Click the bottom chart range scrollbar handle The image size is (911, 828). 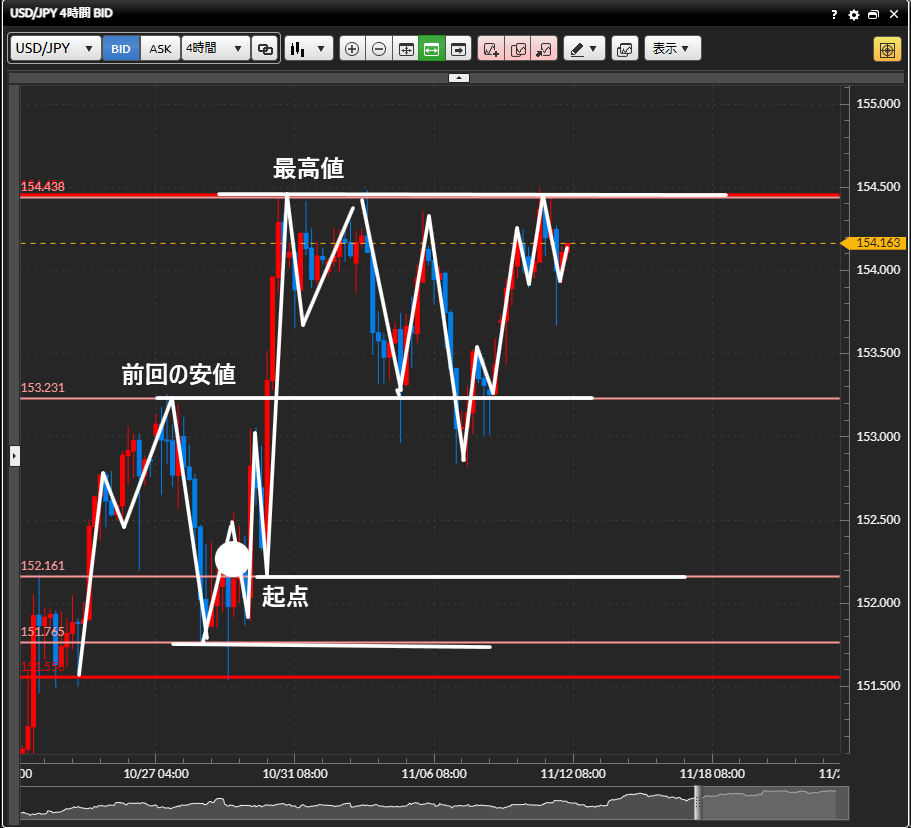[x=698, y=802]
